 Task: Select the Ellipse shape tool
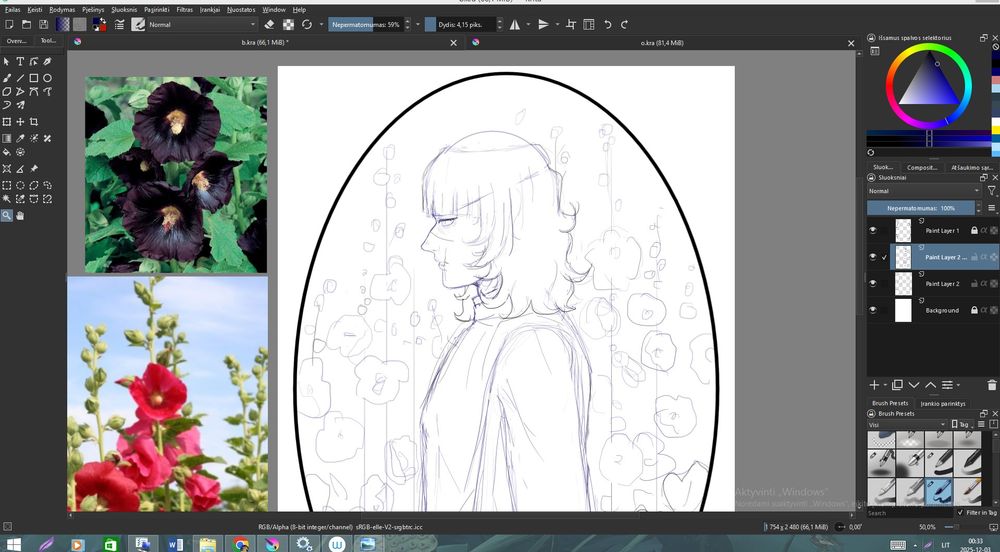[47, 78]
